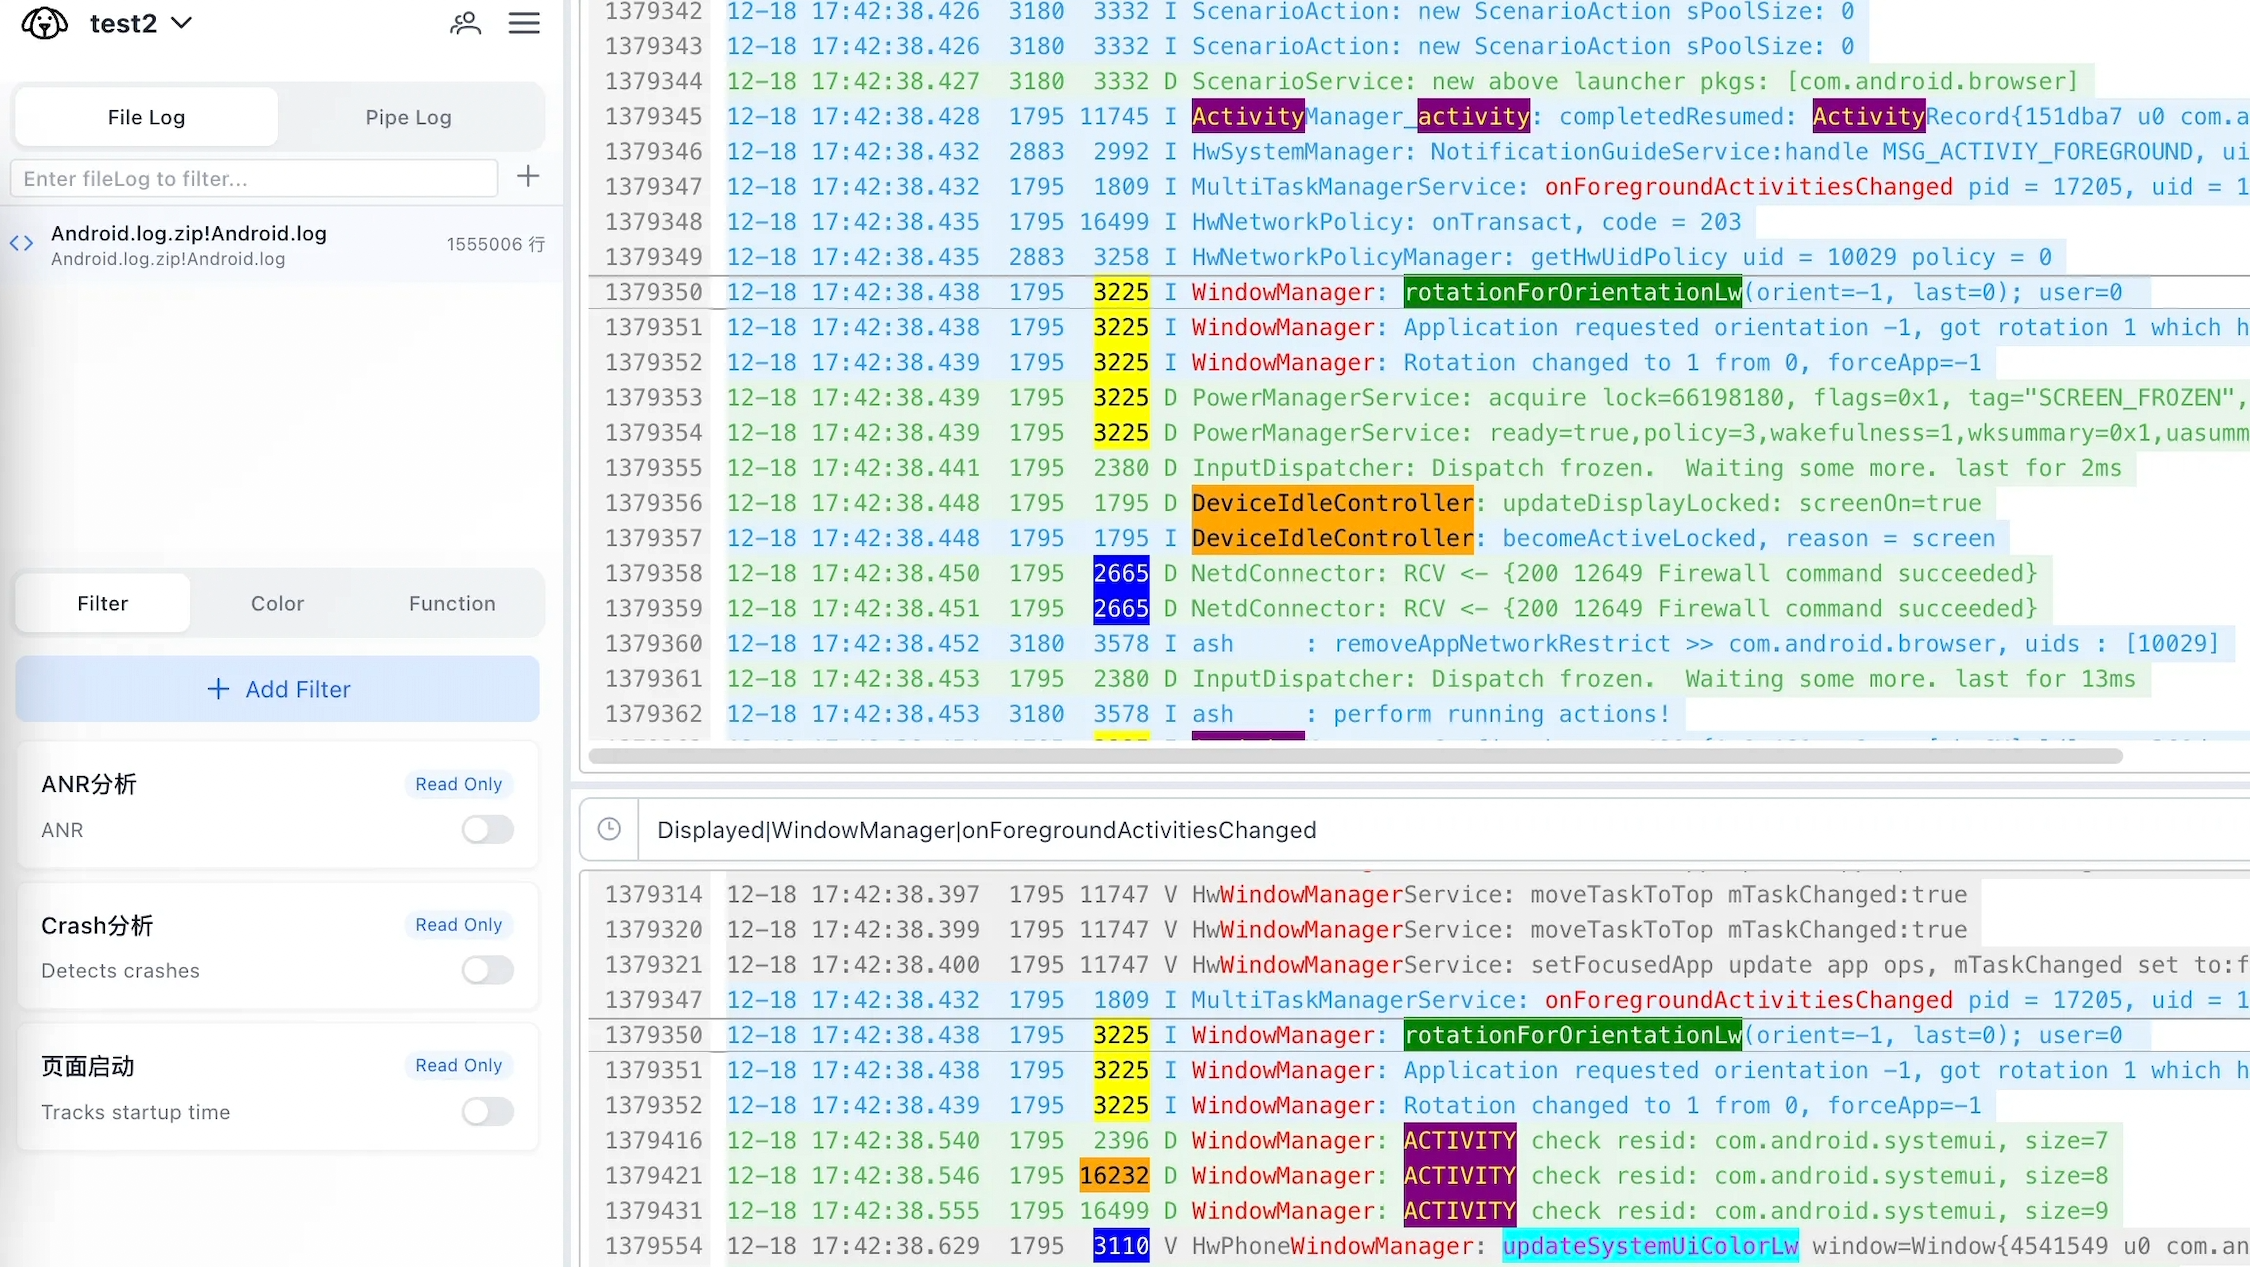Select line 1379347 onForegroundActivitiesChanged in upper pane
Screen dimensions: 2250x1267
pyautogui.click(x=1418, y=187)
